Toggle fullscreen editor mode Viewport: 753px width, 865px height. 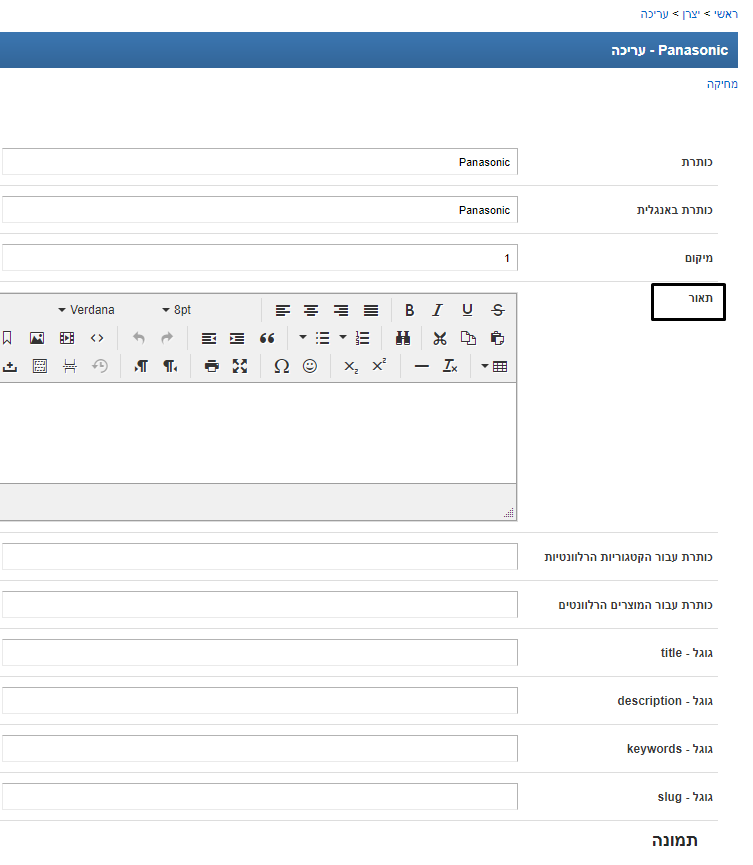click(240, 366)
